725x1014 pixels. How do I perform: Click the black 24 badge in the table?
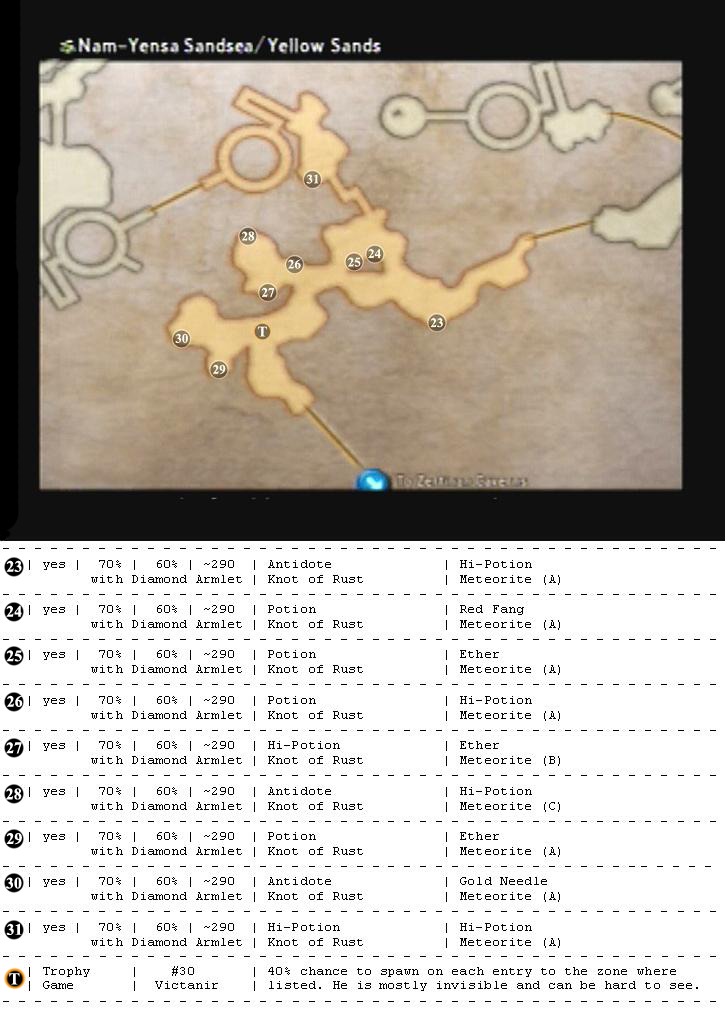point(14,612)
